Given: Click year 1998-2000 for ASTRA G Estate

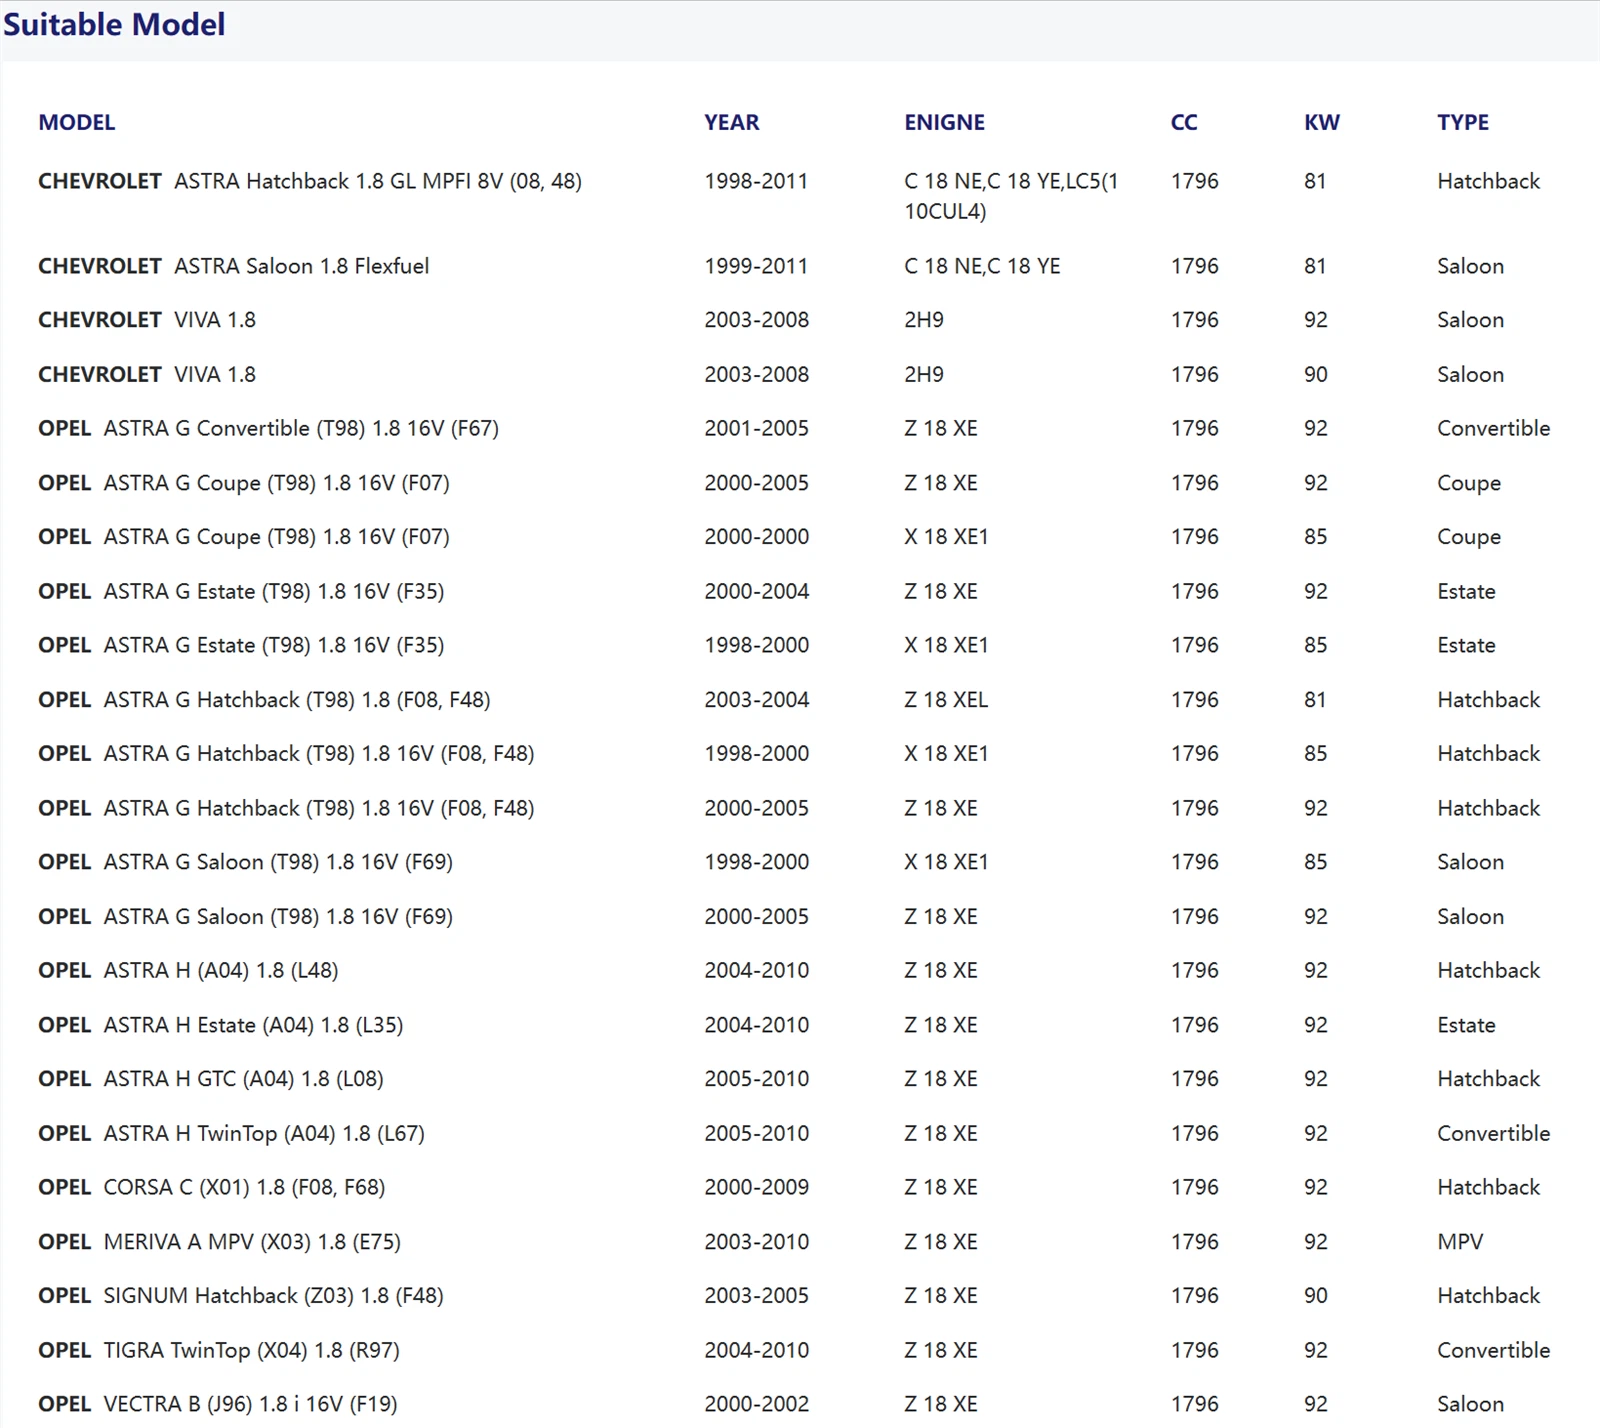Looking at the screenshot, I should coord(756,645).
